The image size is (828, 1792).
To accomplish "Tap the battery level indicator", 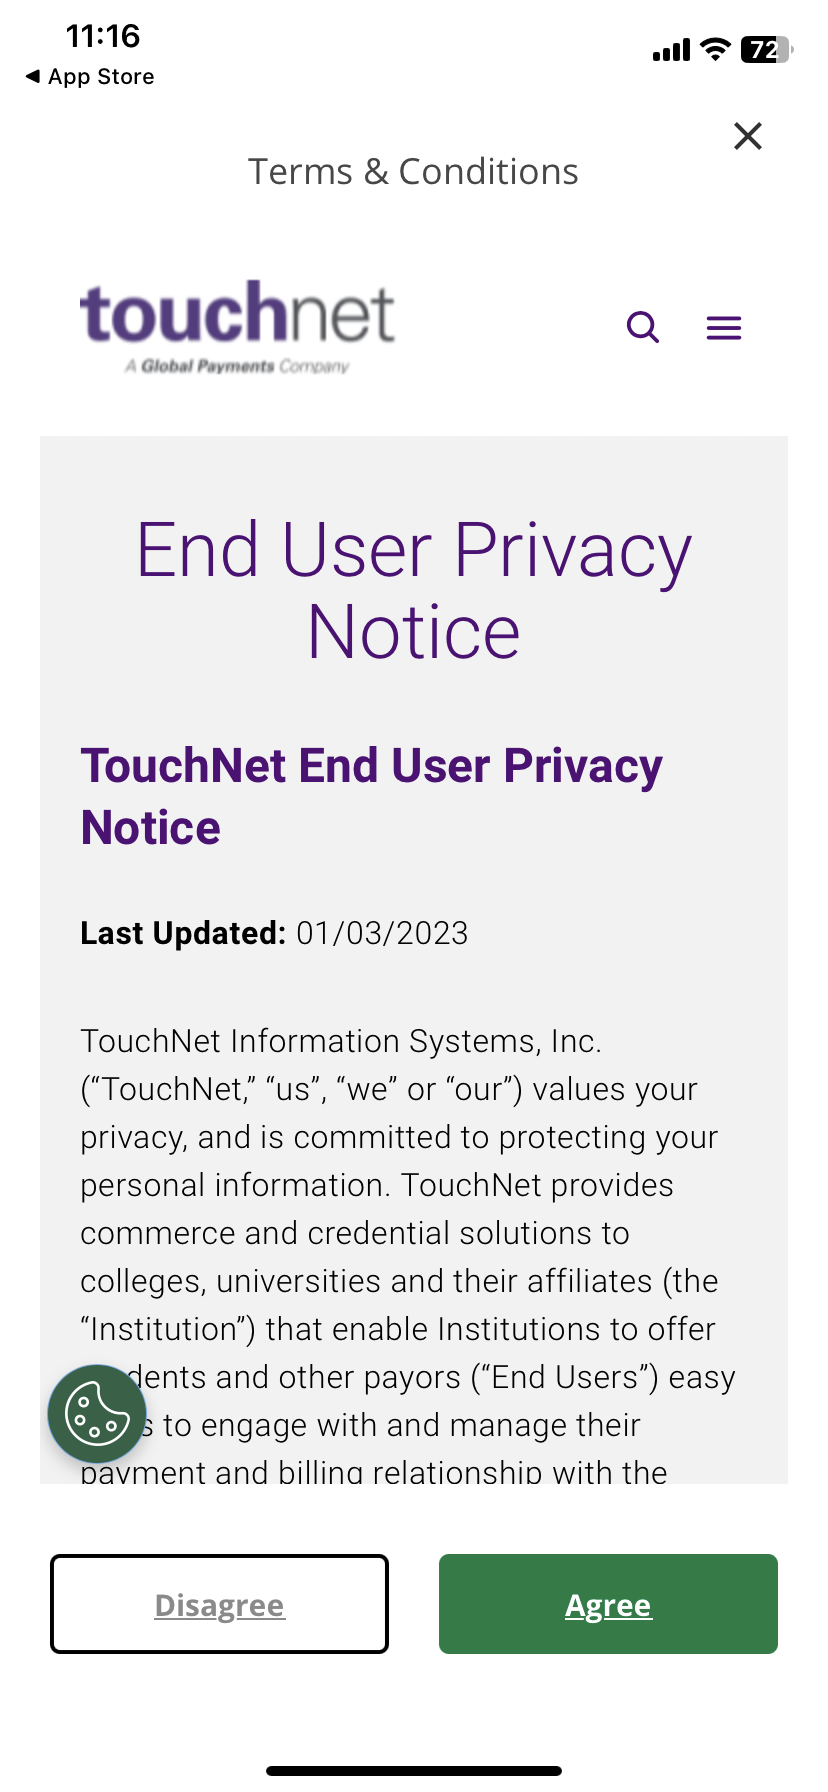I will coord(766,49).
